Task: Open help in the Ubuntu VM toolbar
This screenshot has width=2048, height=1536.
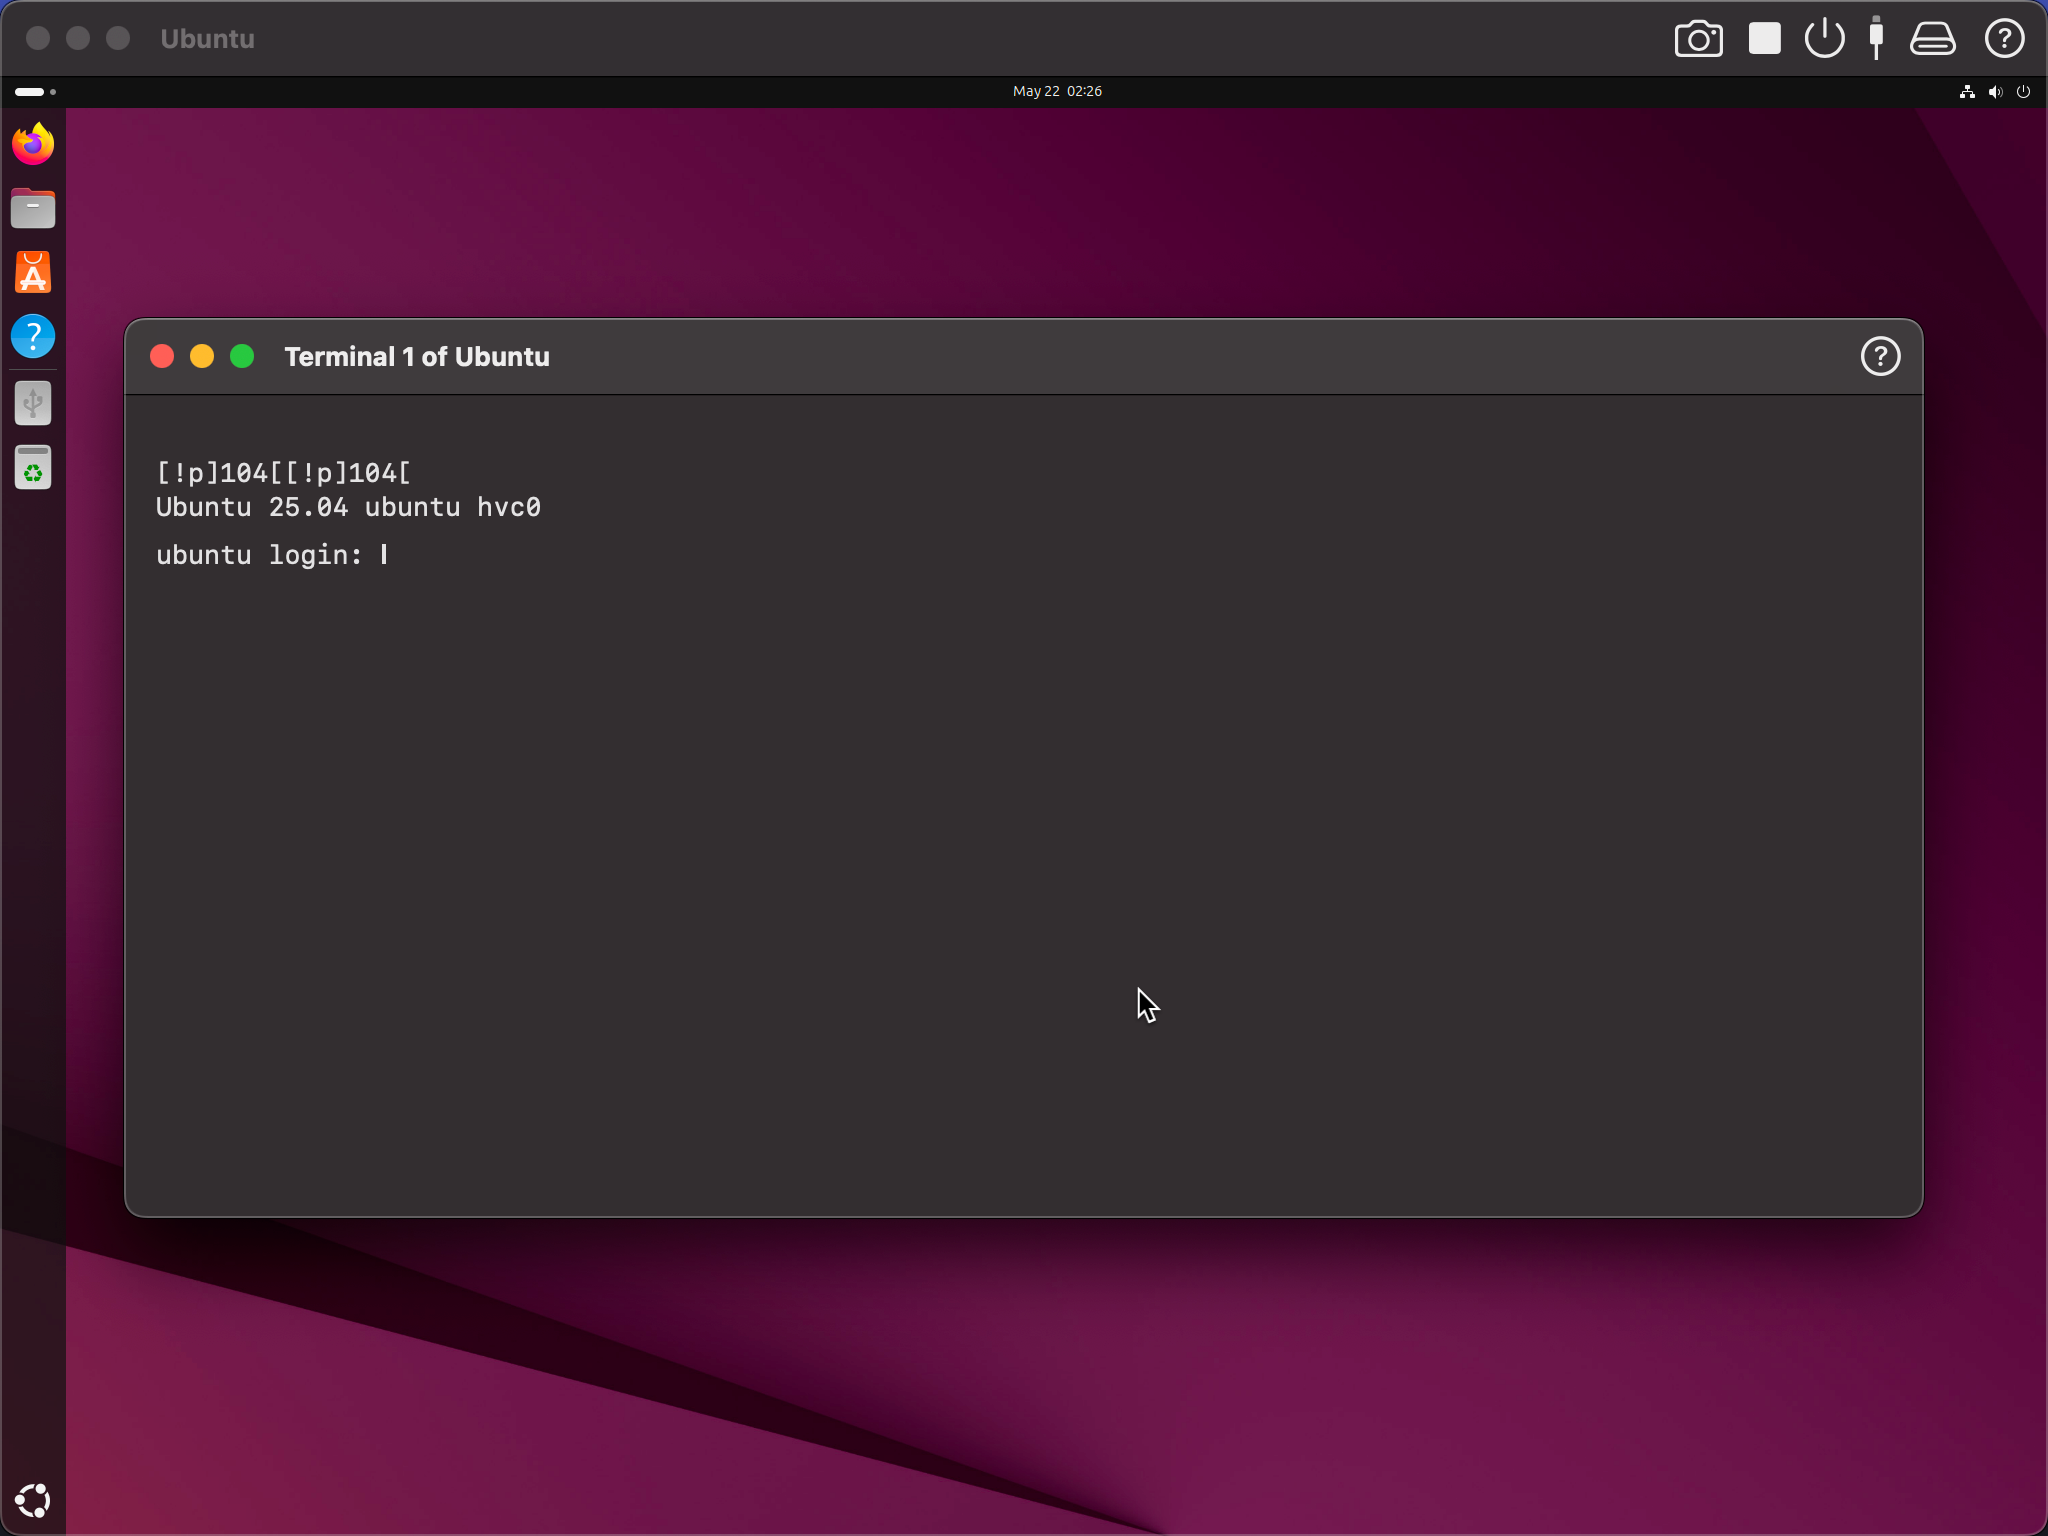Action: click(2004, 39)
